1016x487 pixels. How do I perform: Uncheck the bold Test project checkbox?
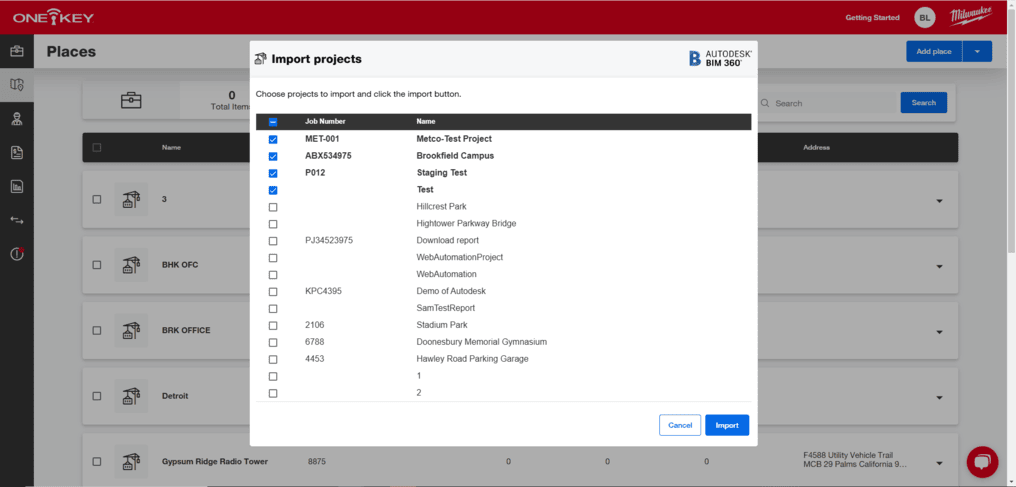(x=273, y=190)
